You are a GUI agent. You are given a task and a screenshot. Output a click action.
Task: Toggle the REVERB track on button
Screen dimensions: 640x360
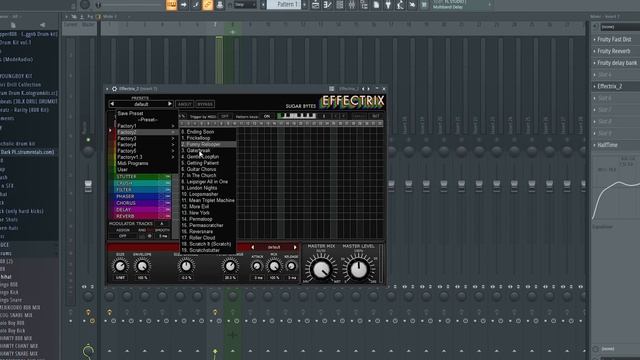[x=167, y=216]
